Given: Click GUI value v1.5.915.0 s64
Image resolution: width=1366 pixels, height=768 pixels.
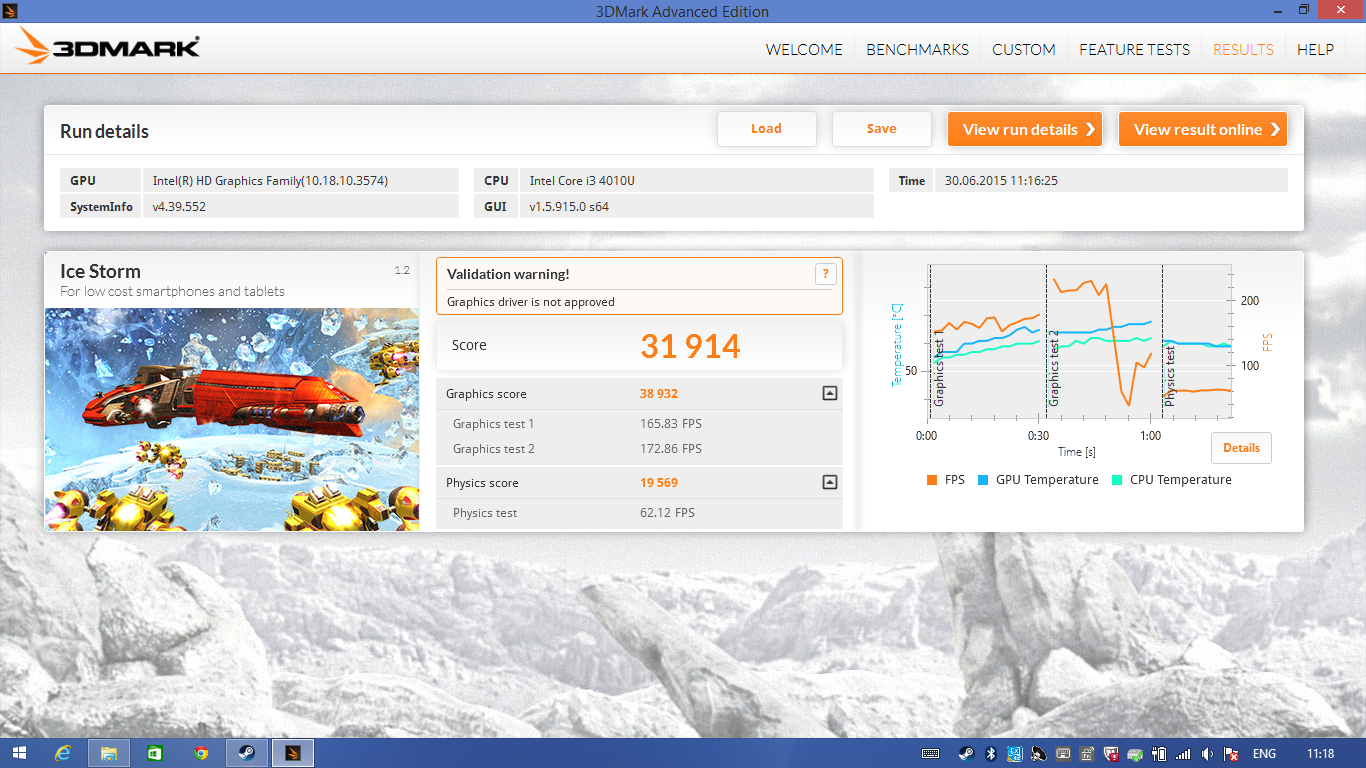Looking at the screenshot, I should pyautogui.click(x=697, y=207).
